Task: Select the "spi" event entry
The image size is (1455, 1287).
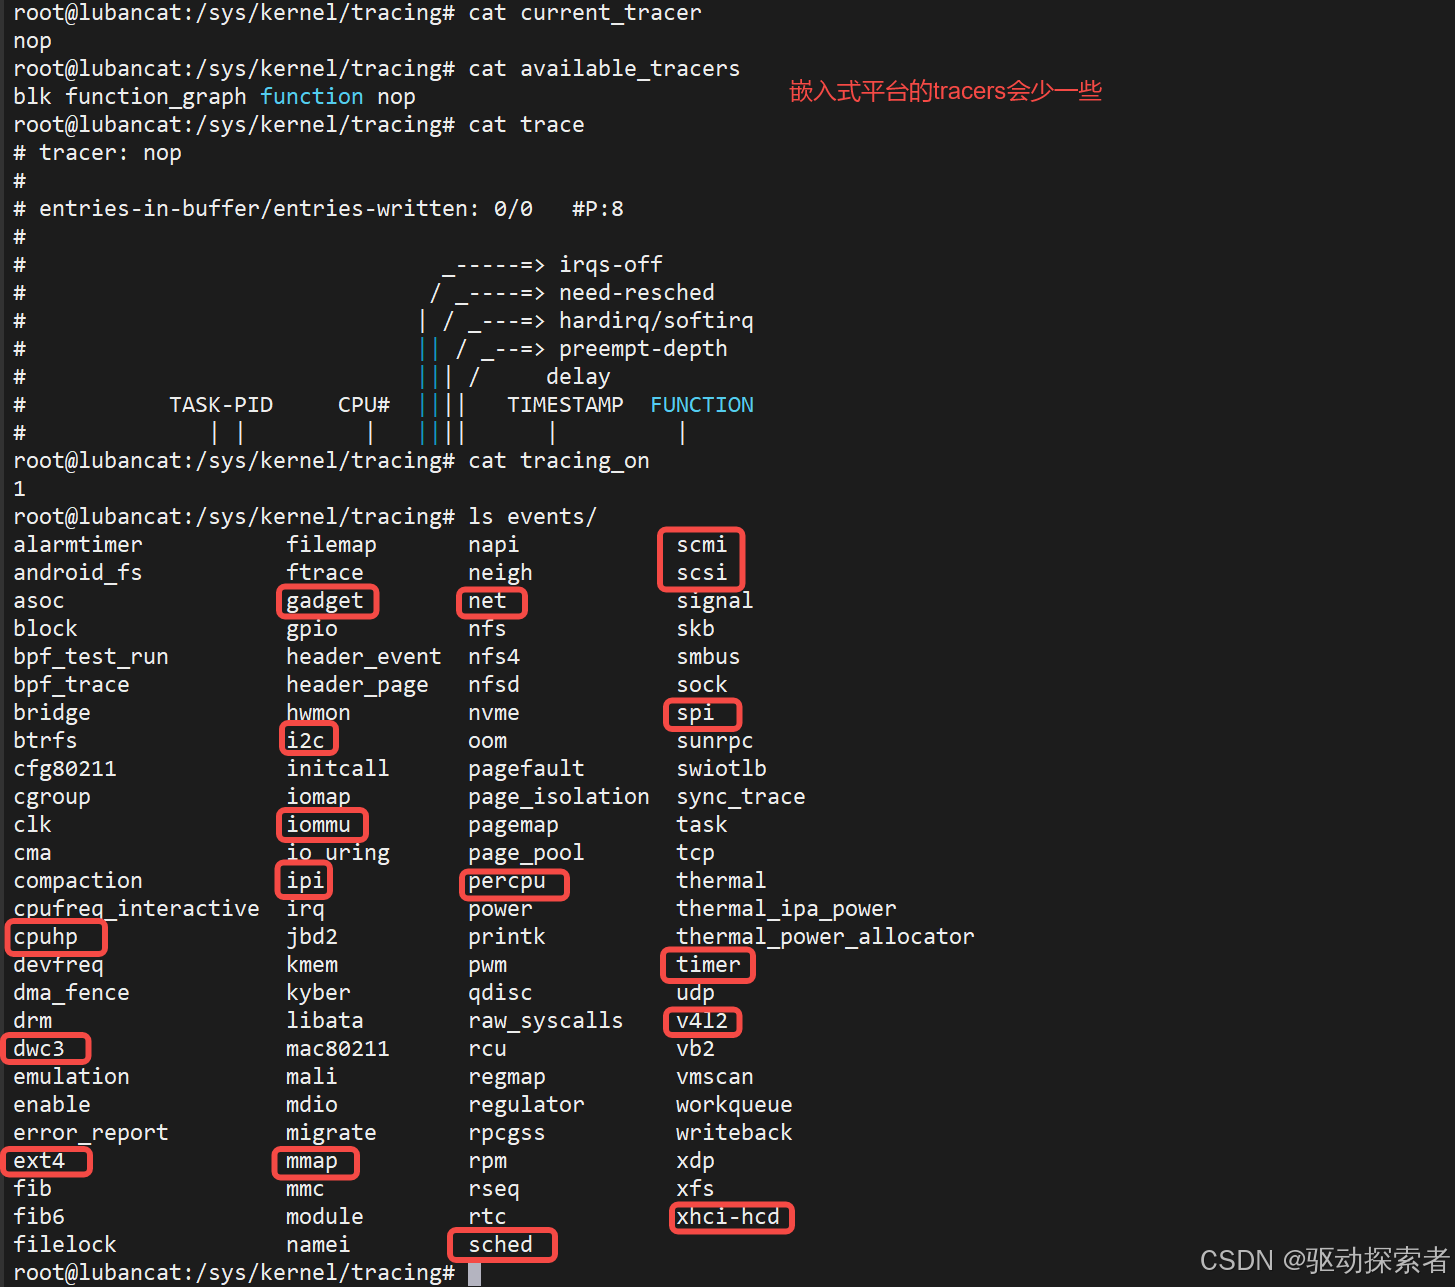Action: [x=701, y=713]
